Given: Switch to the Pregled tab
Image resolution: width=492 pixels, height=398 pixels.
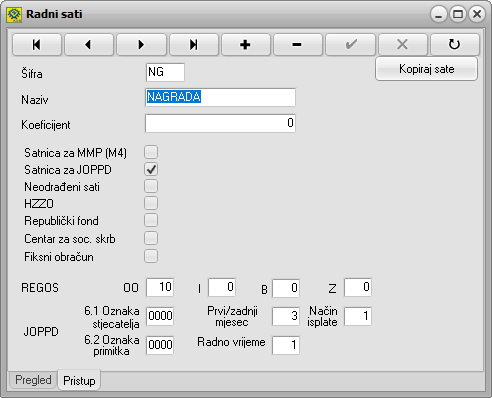Looking at the screenshot, I should tap(33, 380).
